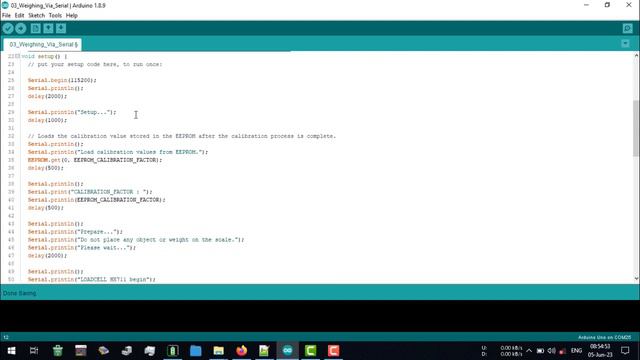Click the battery system tray icon
The width and height of the screenshot is (640, 360).
[x=540, y=351]
